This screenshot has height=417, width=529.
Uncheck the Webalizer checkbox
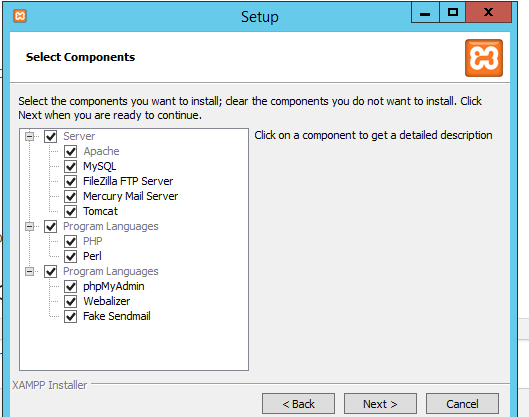(71, 301)
